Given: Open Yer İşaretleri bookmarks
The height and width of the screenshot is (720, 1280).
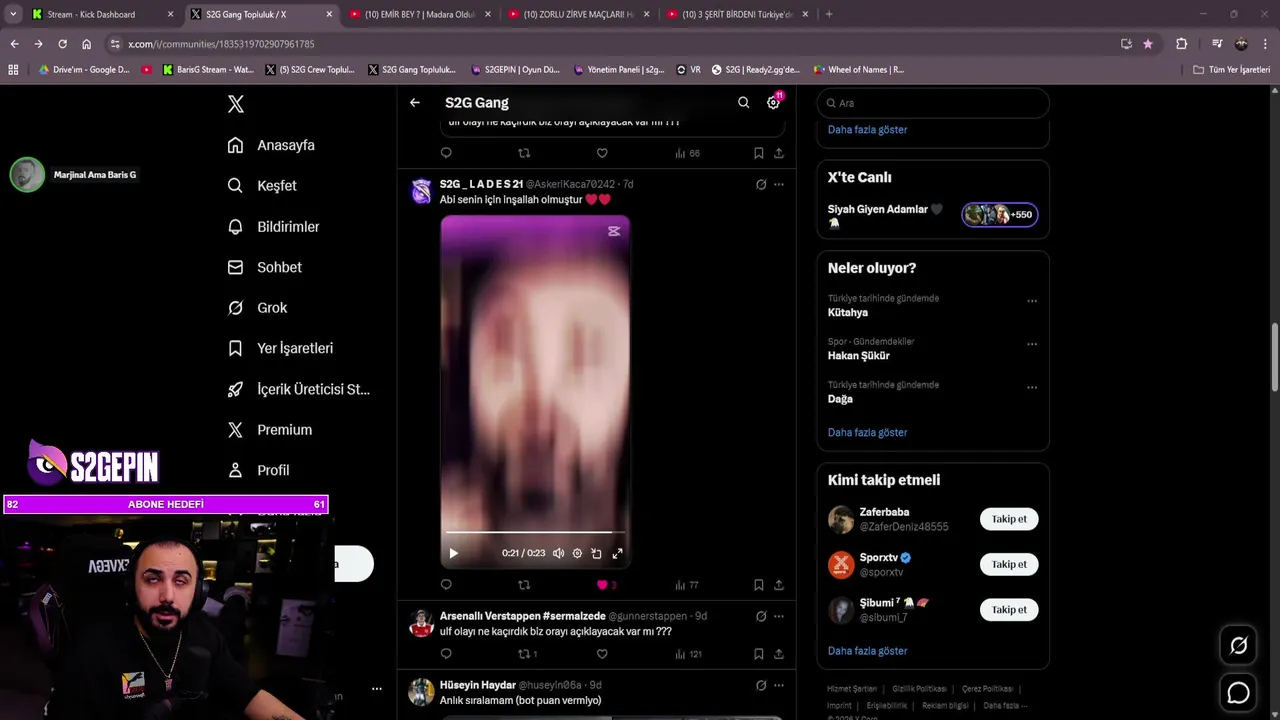Looking at the screenshot, I should coord(280,348).
